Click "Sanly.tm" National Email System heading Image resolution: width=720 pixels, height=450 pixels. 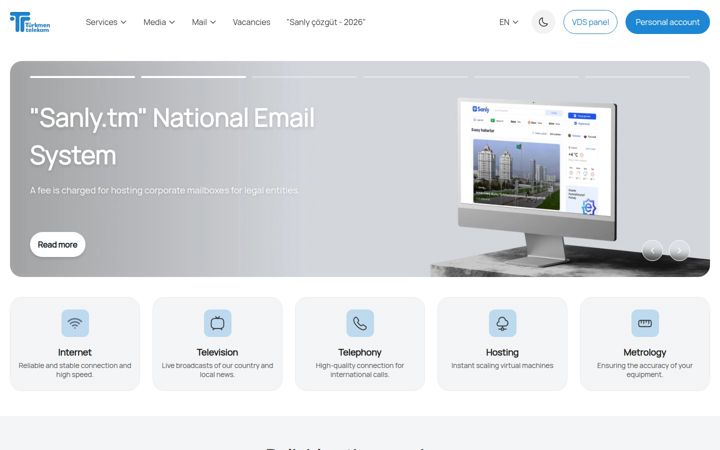click(x=172, y=136)
